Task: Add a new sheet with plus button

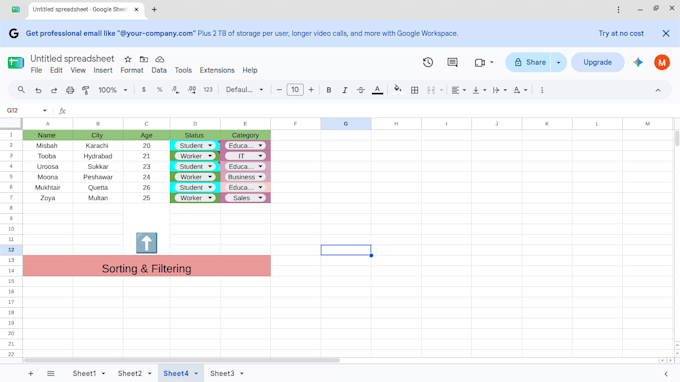Action: [31, 373]
